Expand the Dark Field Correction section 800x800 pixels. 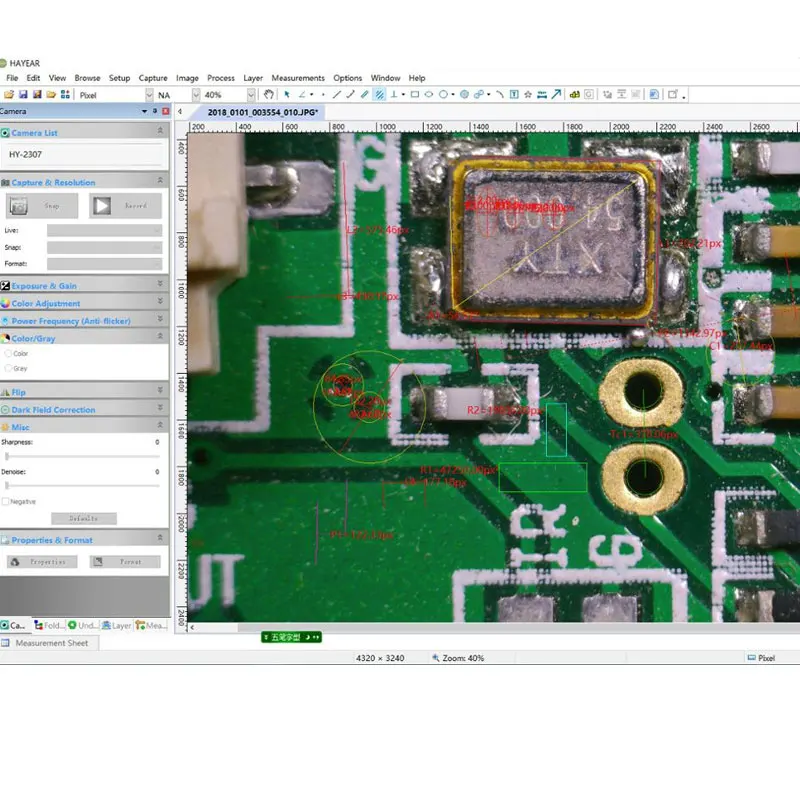tap(160, 408)
